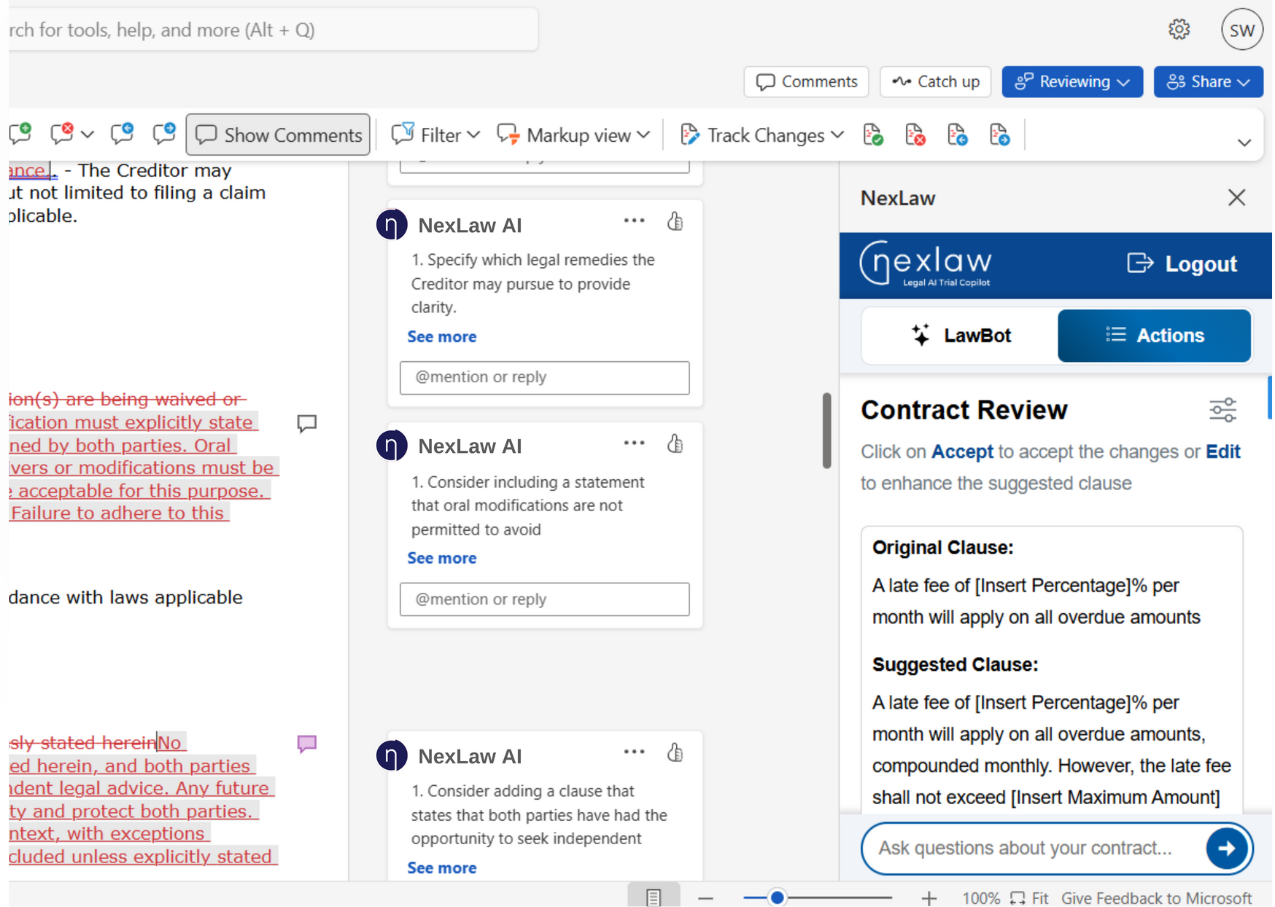Open more options on the independent advice comment

pos(634,752)
